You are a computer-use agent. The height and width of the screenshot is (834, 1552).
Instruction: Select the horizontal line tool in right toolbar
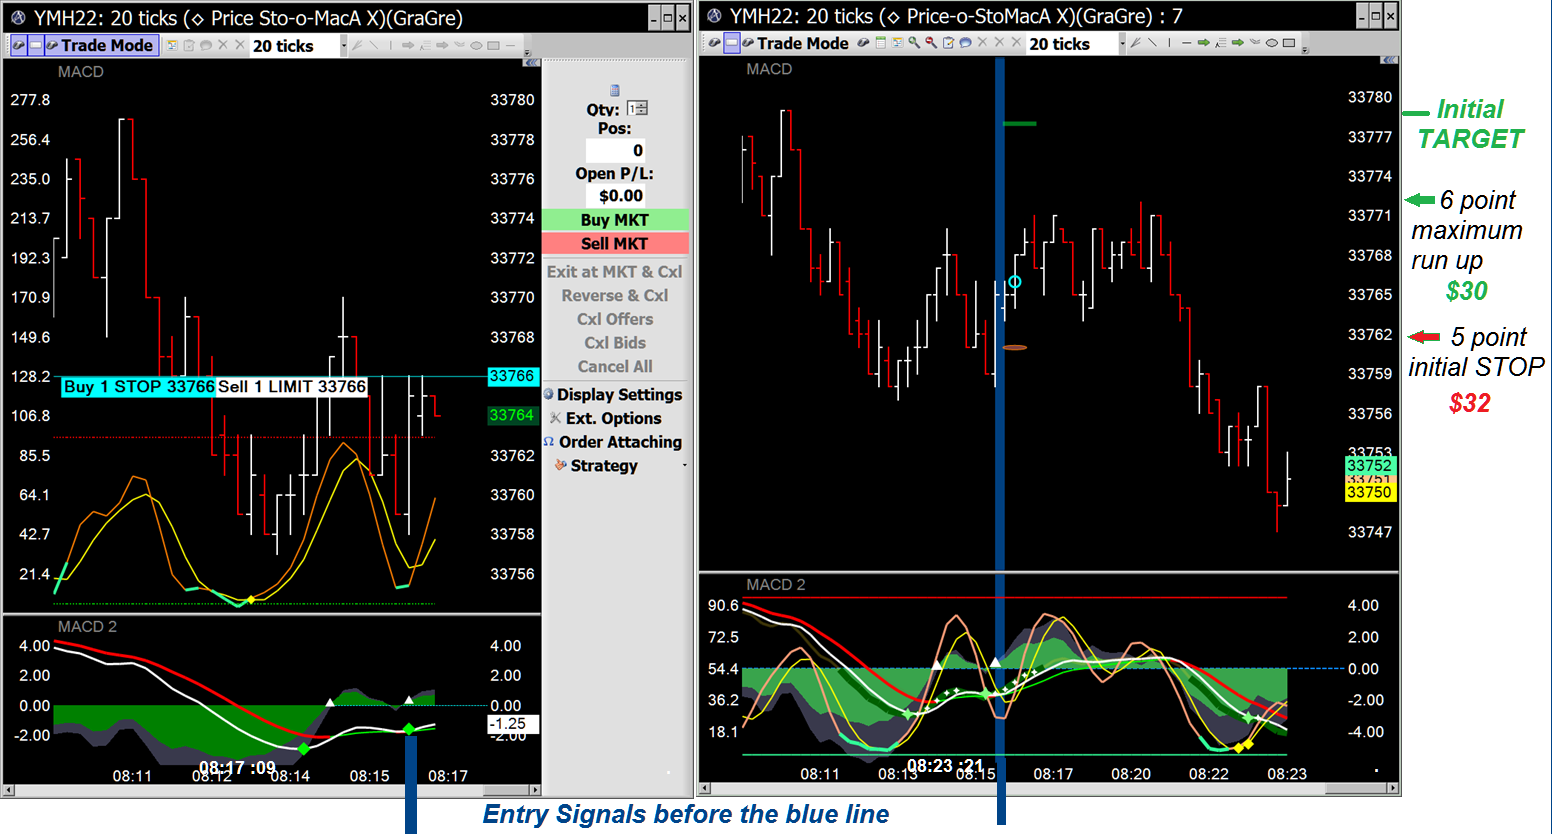pyautogui.click(x=1186, y=43)
